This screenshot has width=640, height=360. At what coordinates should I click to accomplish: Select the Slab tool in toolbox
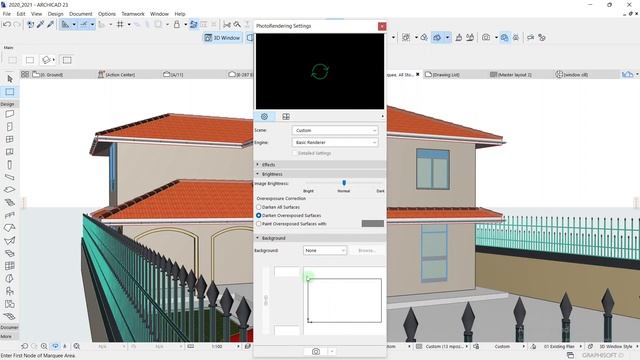[10, 190]
